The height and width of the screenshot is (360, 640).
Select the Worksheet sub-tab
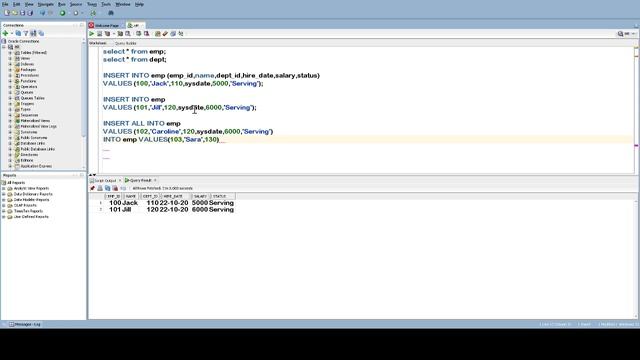click(98, 43)
